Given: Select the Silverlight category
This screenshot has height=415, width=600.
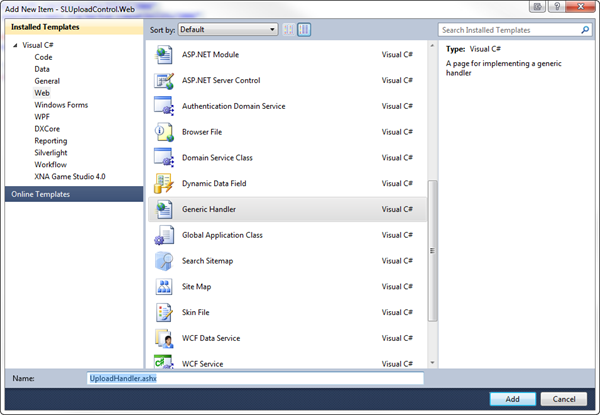Looking at the screenshot, I should [51, 153].
